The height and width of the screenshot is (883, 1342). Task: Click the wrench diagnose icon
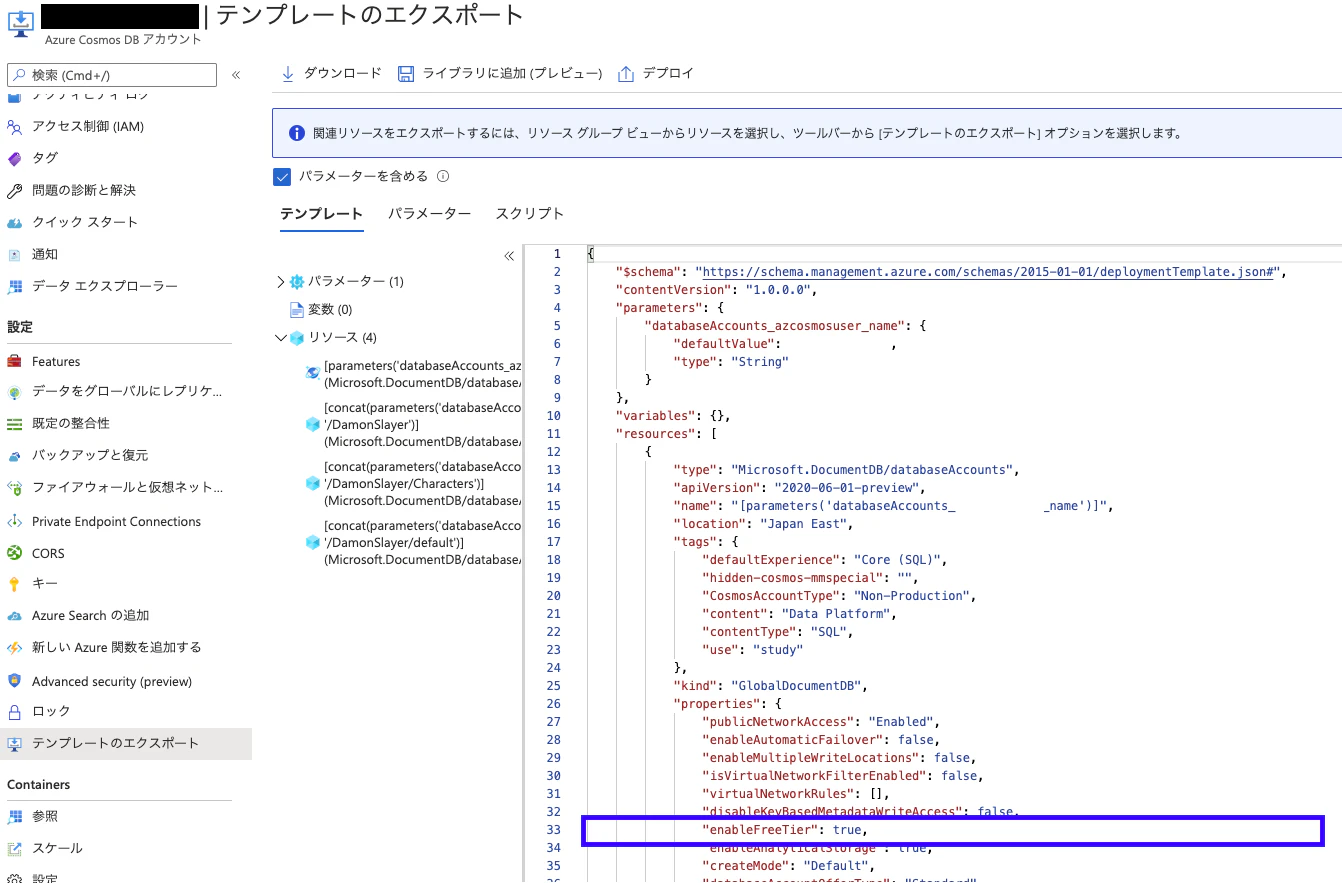(x=14, y=190)
